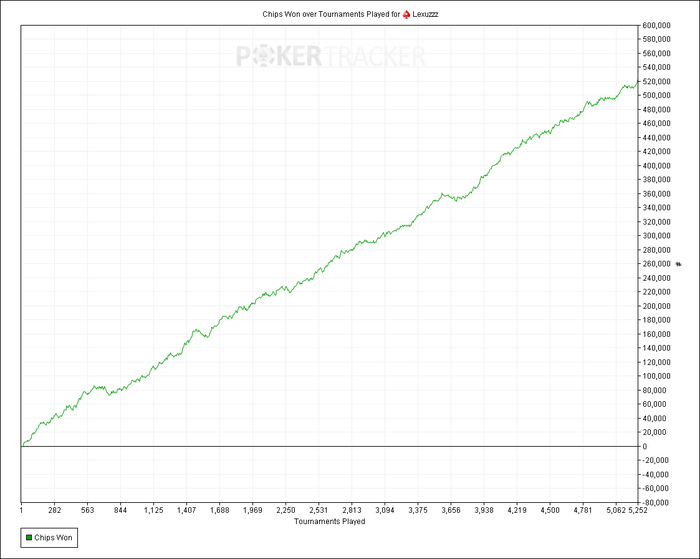Screen dimensions: 700x559
Task: Click the Tournaments Played axis label
Action: pyautogui.click(x=329, y=521)
